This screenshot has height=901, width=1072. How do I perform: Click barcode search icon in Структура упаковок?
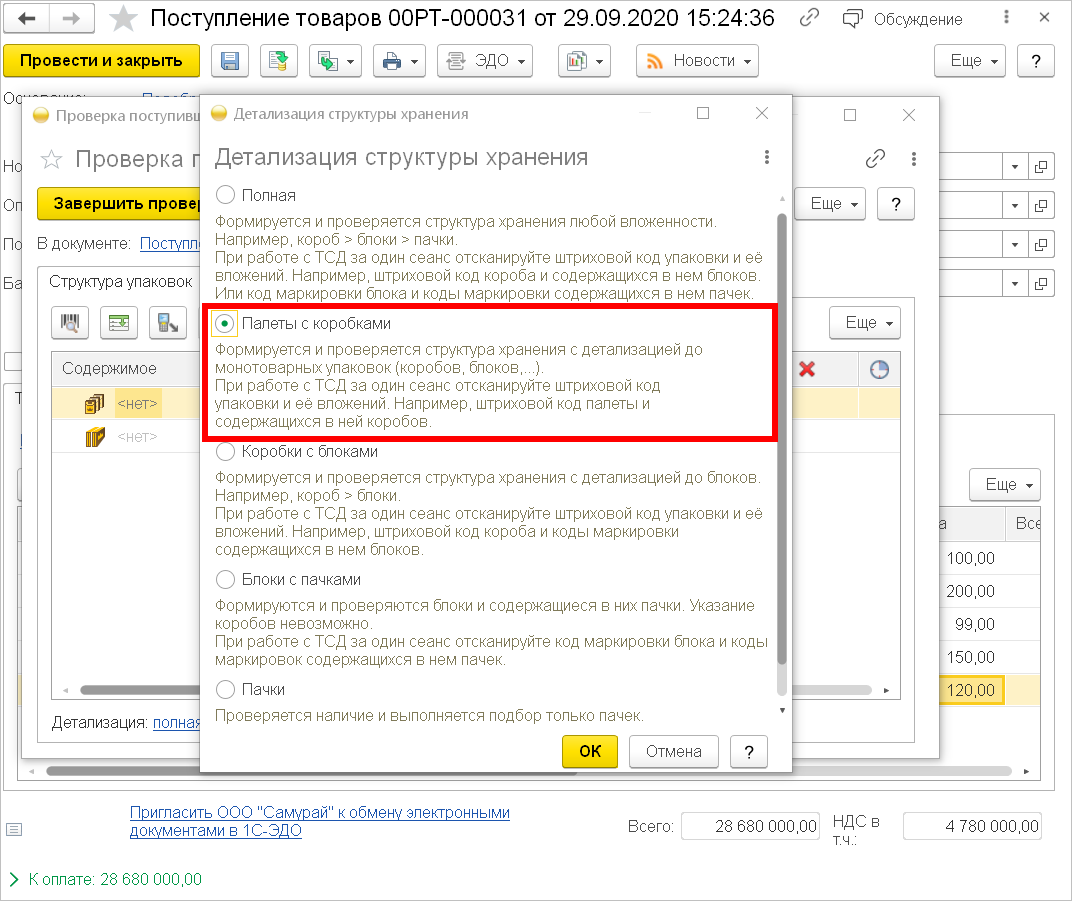tap(70, 323)
